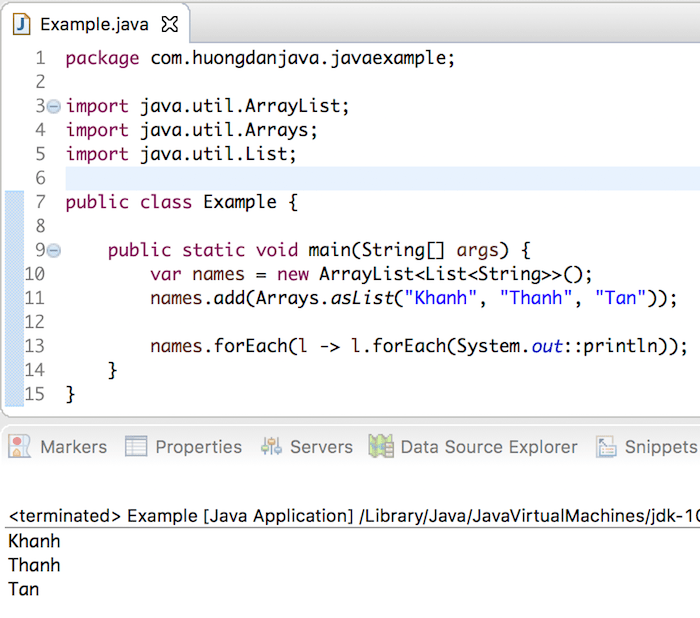Click 'java.util.List;' import on line 5
Screen dimensions: 700x618
pyautogui.click(x=218, y=154)
